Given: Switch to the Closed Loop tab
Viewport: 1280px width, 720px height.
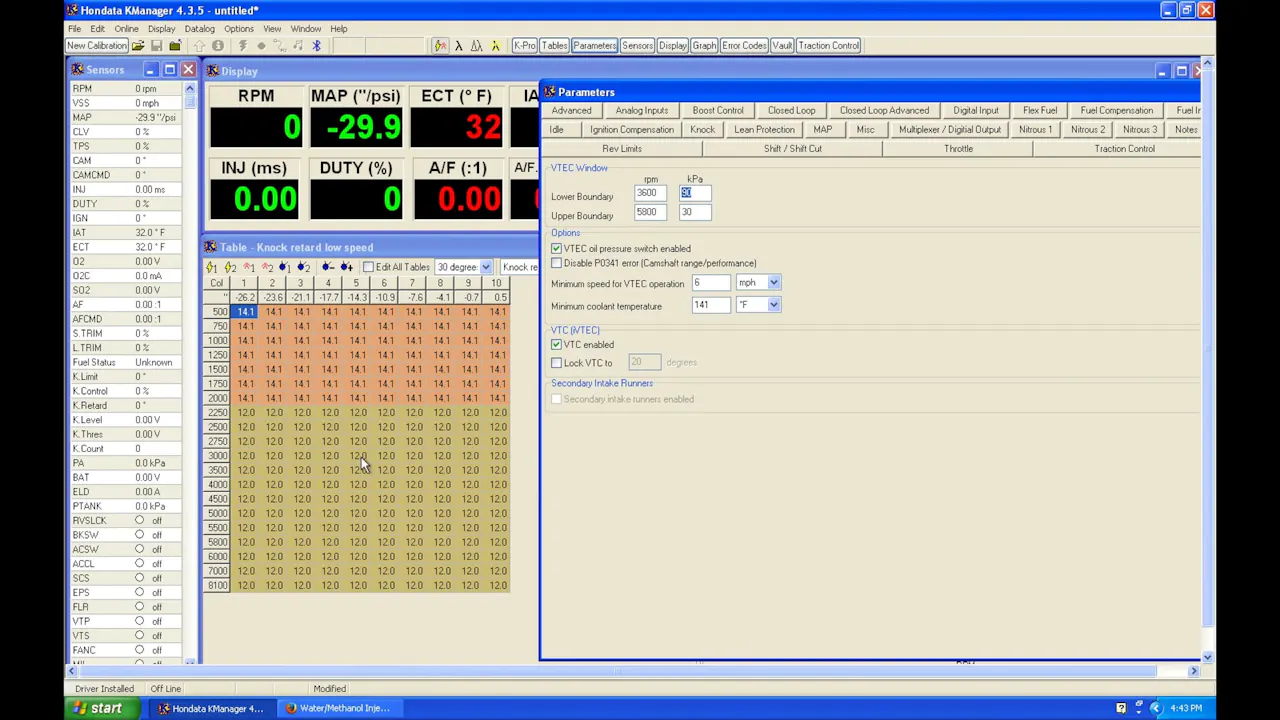Looking at the screenshot, I should (791, 110).
